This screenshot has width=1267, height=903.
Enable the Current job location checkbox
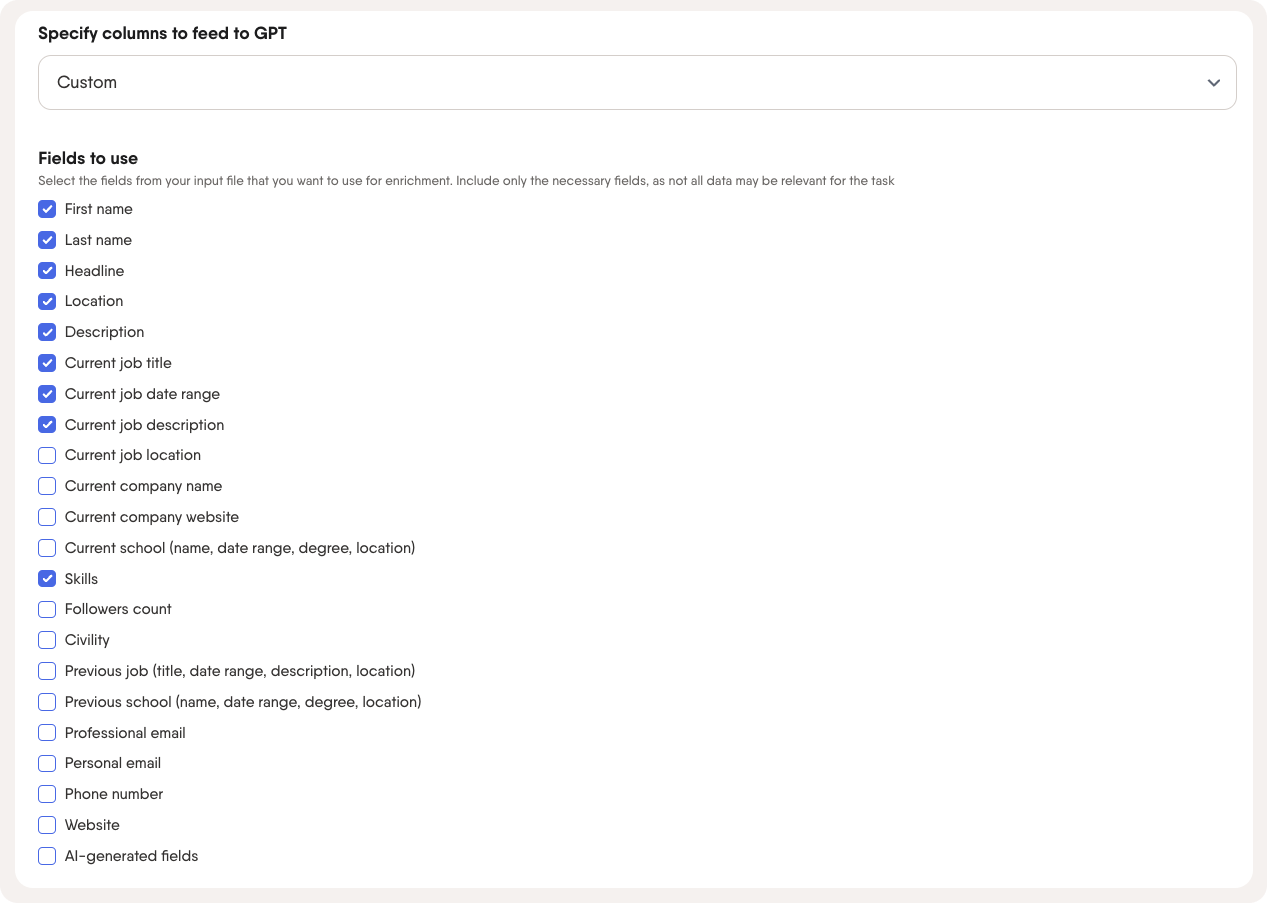[x=47, y=455]
